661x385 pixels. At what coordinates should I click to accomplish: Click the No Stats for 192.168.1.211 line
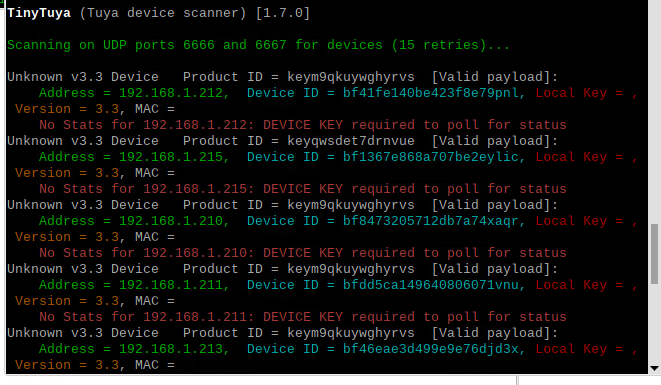coord(303,317)
